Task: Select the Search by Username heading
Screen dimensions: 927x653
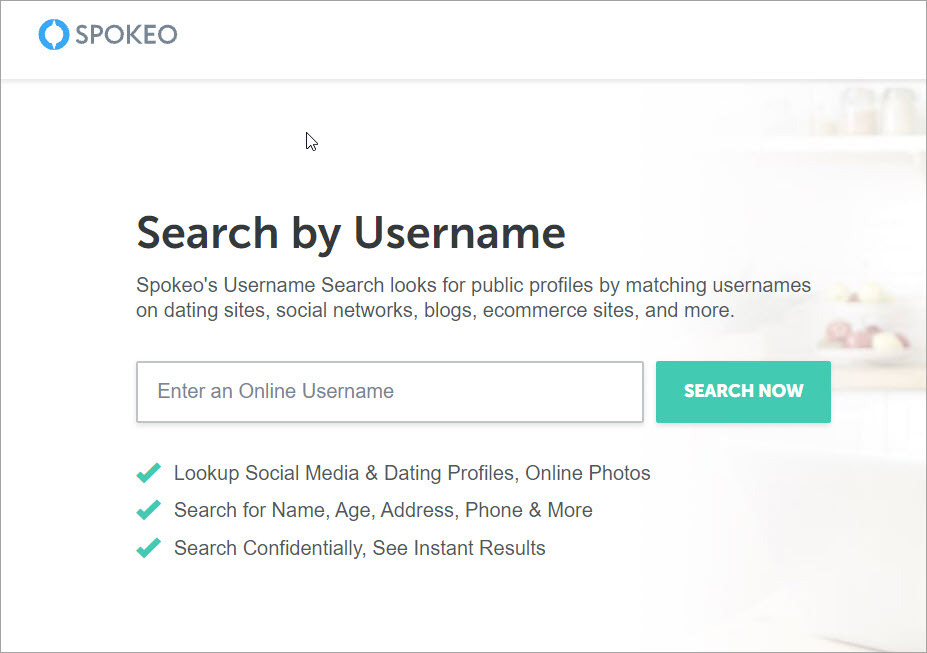Action: (x=351, y=234)
